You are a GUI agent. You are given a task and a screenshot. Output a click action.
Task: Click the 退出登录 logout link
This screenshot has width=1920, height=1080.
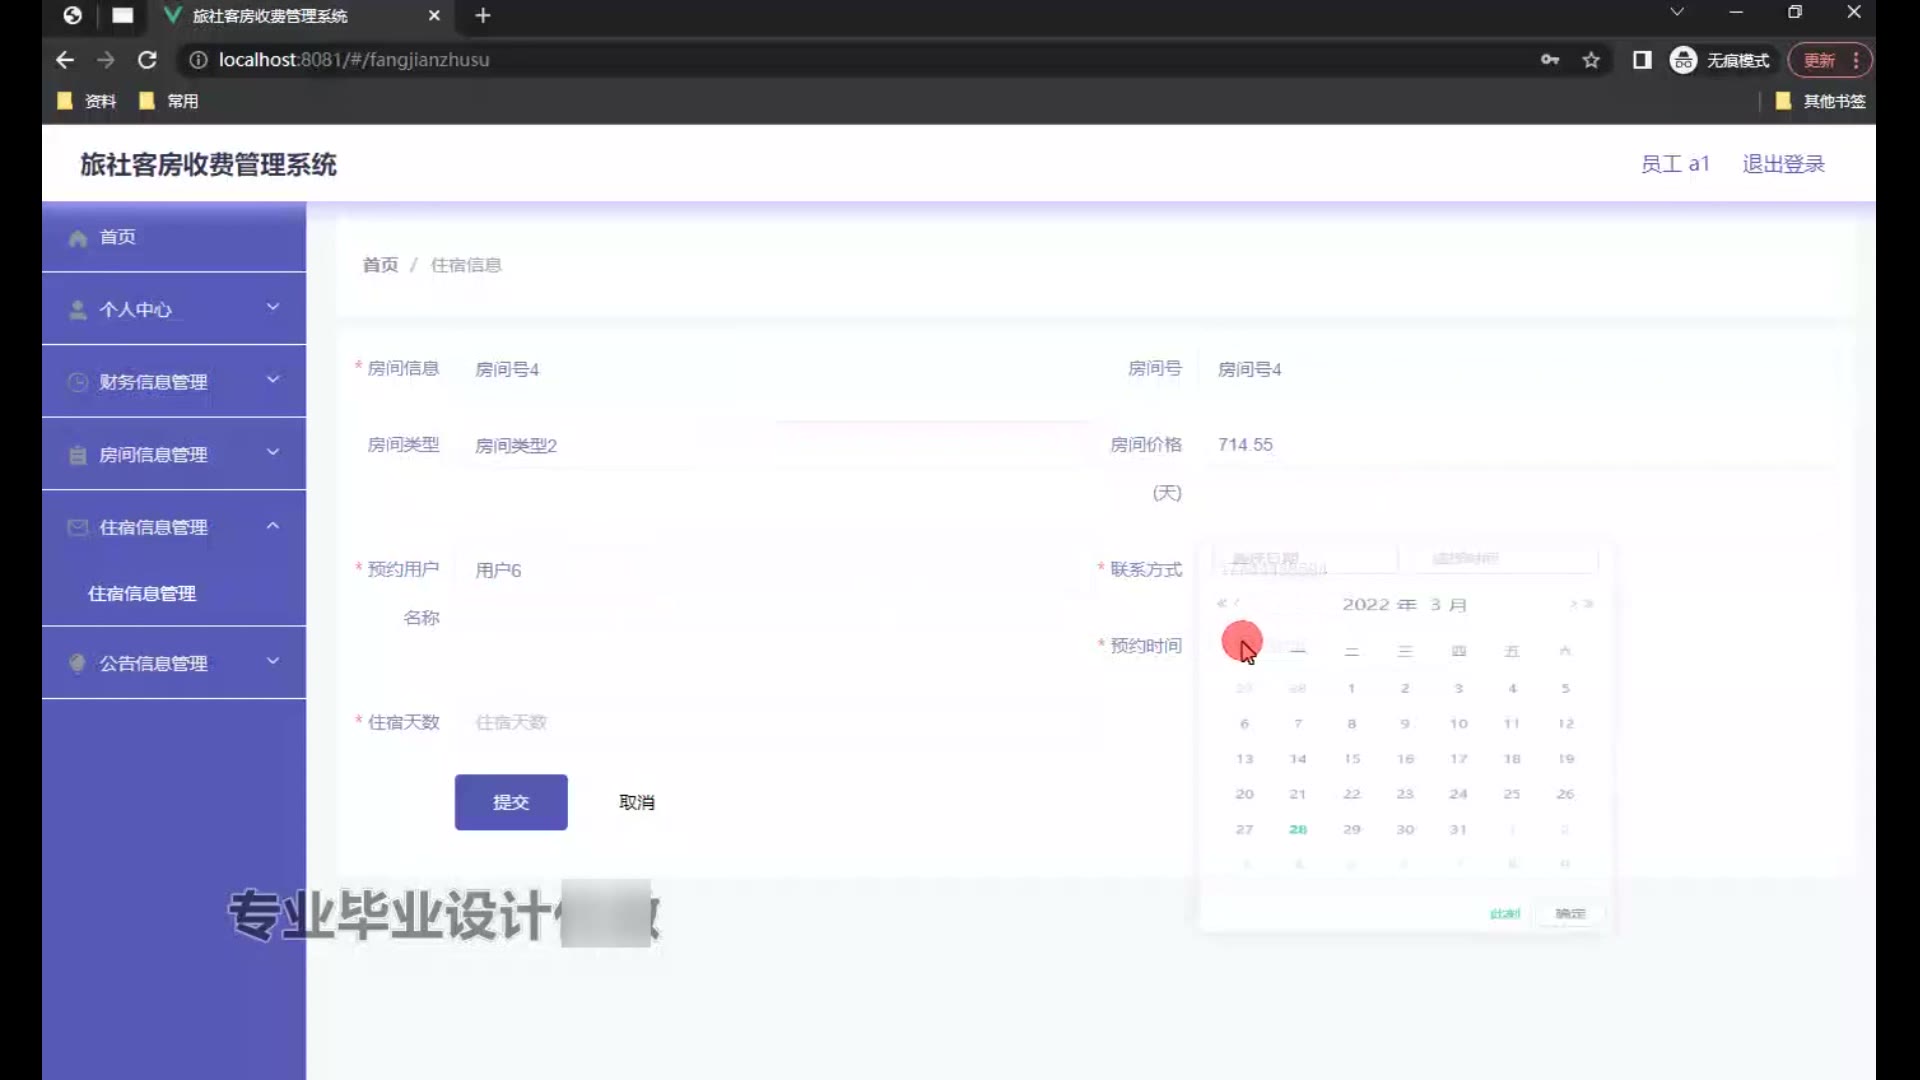(1783, 164)
